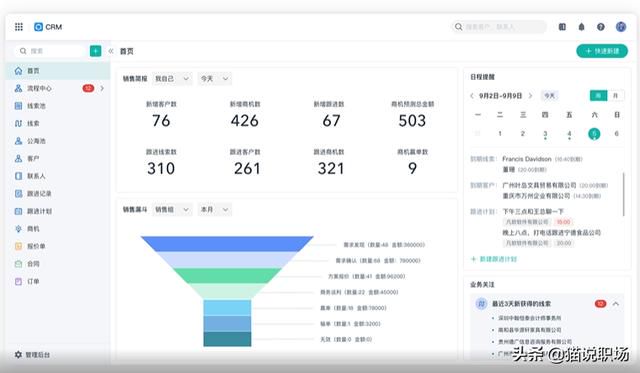Open the help question mark icon
The height and width of the screenshot is (373, 640).
600,27
